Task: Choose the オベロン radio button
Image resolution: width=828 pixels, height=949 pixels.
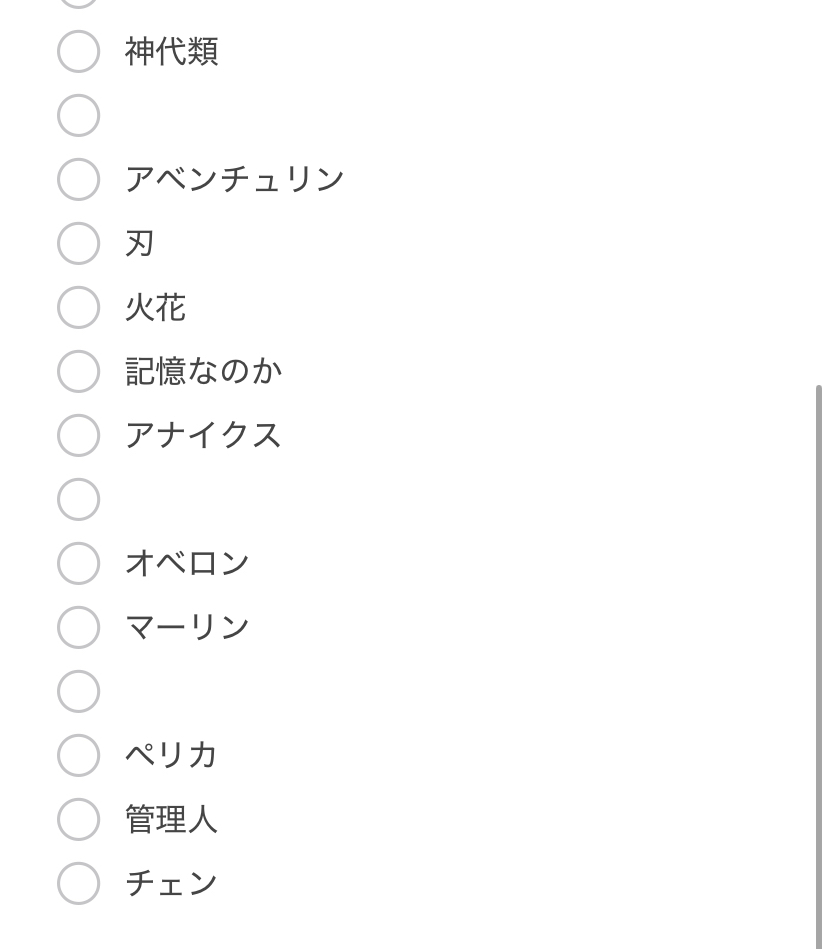Action: (78, 564)
